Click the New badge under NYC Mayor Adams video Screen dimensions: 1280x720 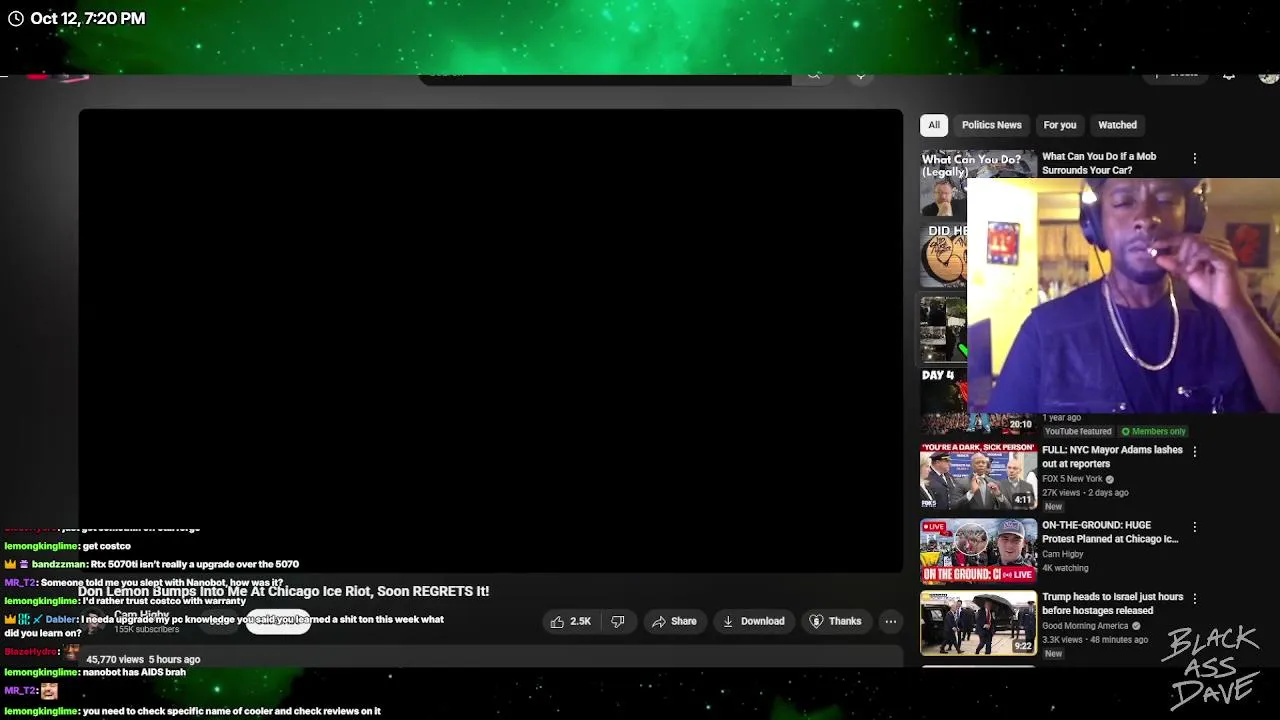1053,507
